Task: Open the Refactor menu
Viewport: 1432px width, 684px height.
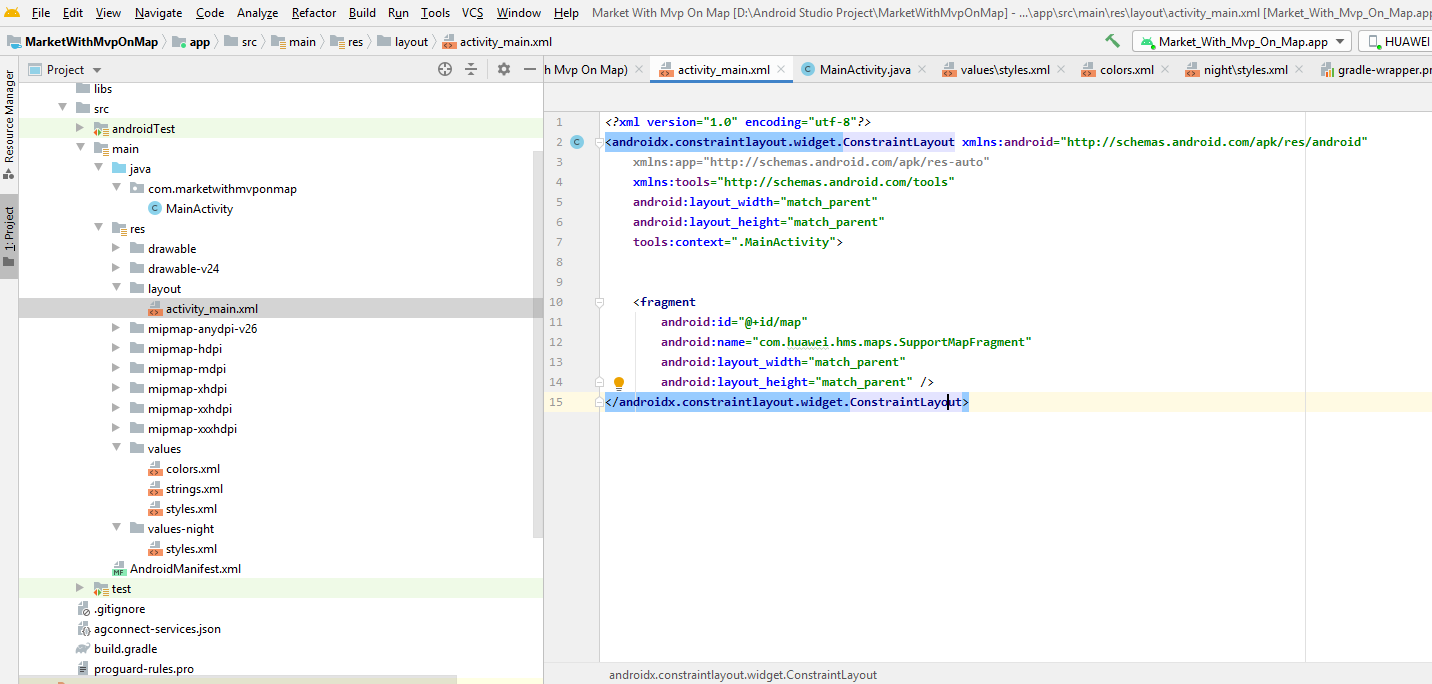Action: click(314, 12)
